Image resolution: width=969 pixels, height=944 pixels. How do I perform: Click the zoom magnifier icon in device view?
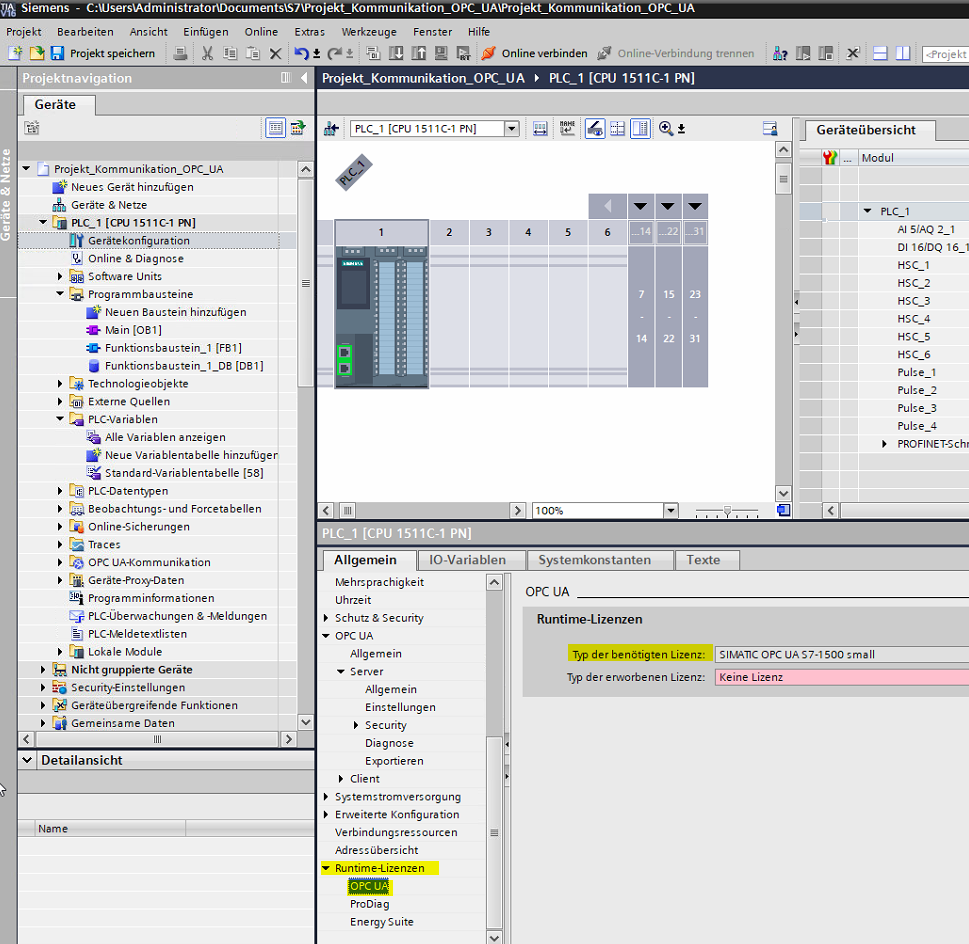coord(666,129)
